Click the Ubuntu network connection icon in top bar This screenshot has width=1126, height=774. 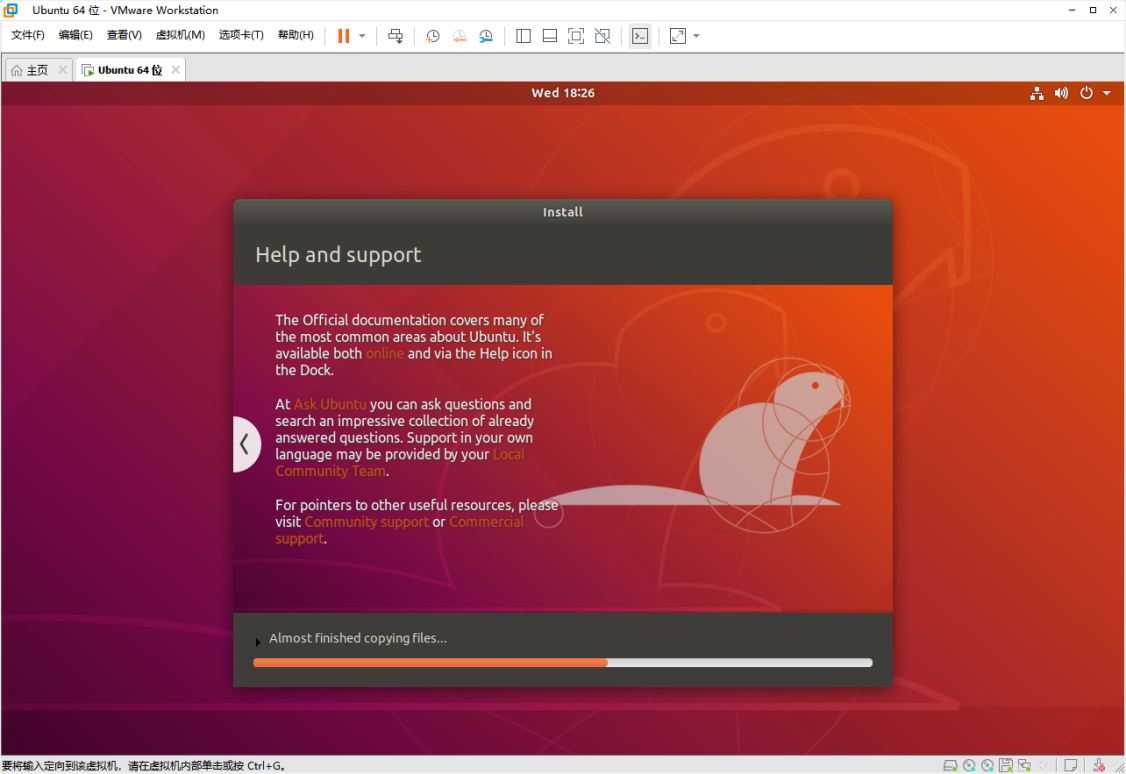1037,93
